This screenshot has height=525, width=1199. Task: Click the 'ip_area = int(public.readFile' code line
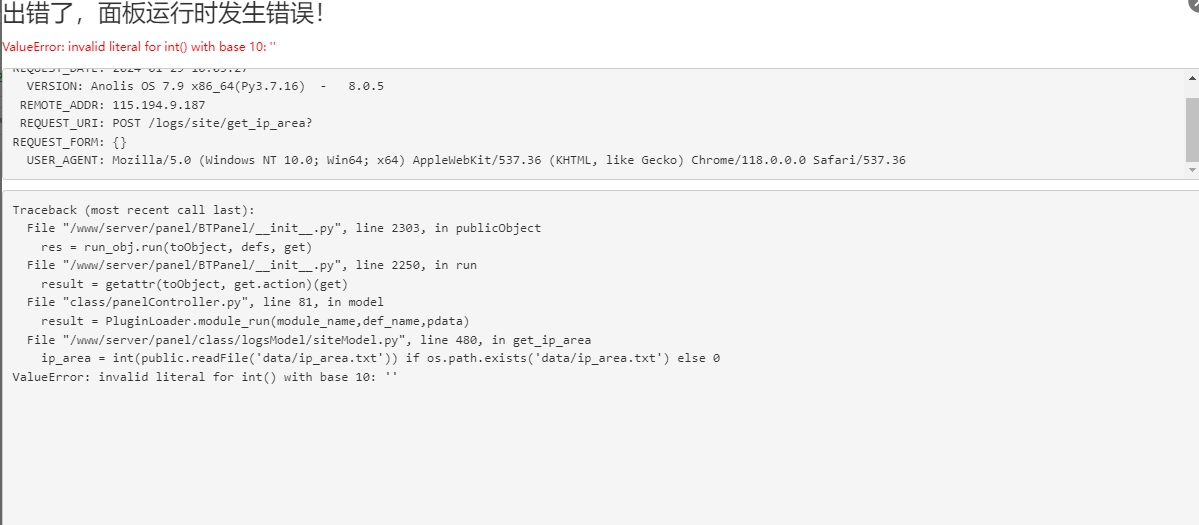[380, 358]
